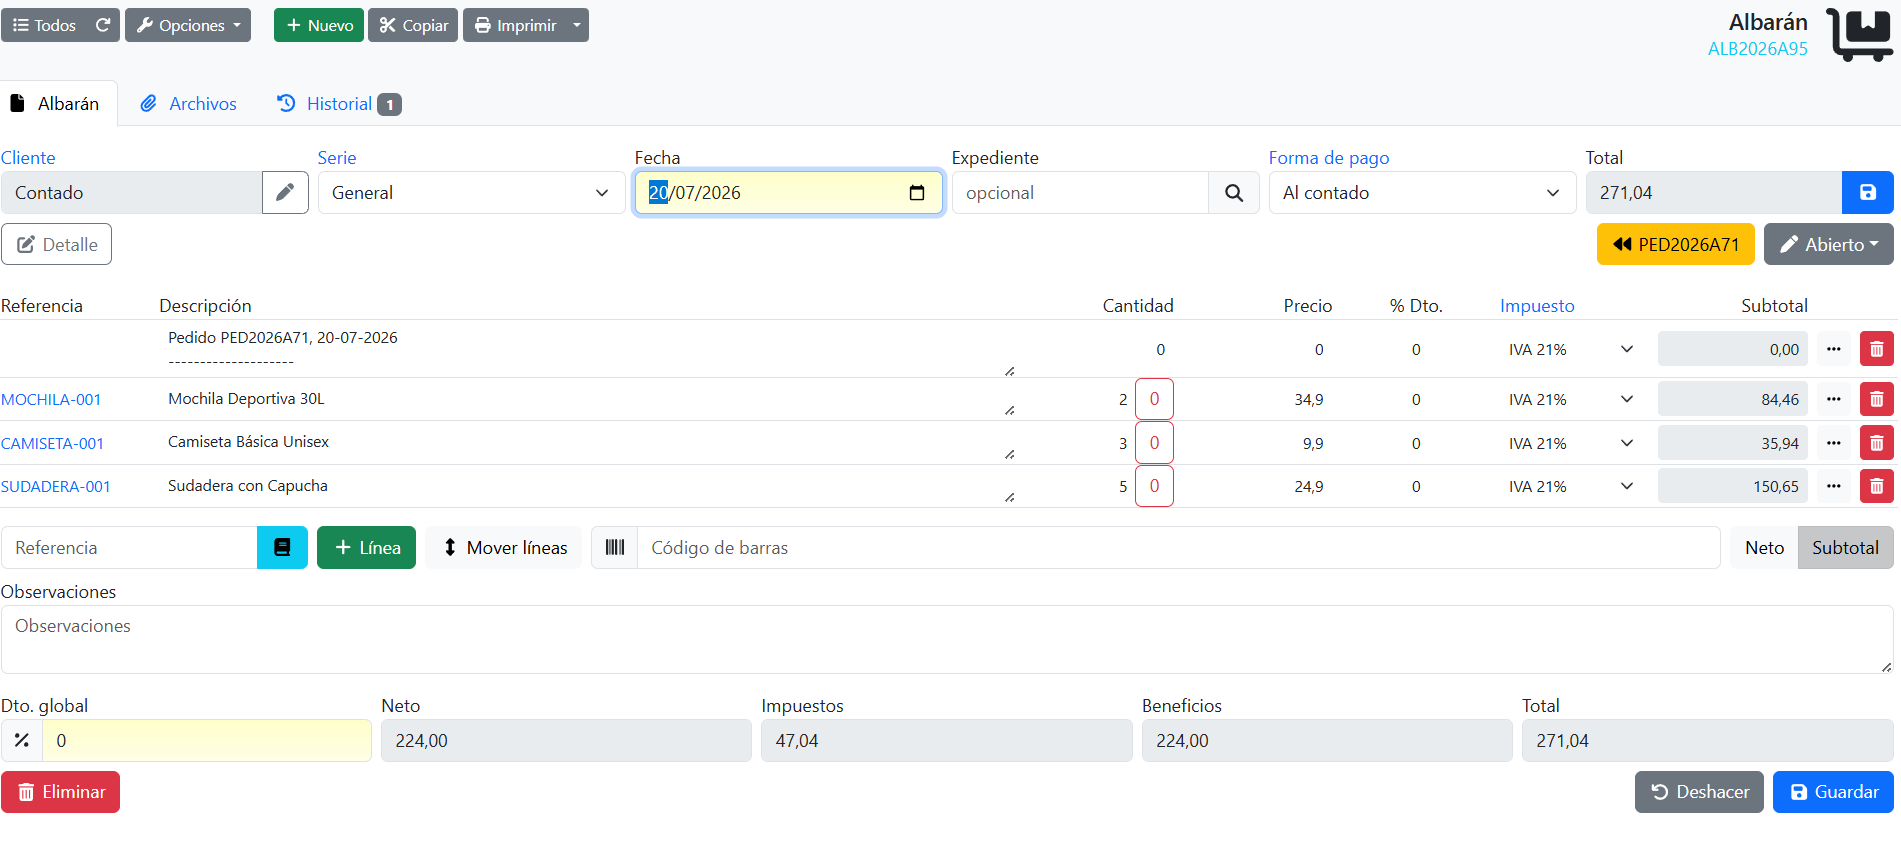Focus the Código de barras input field
The height and width of the screenshot is (842, 1901).
1178,547
